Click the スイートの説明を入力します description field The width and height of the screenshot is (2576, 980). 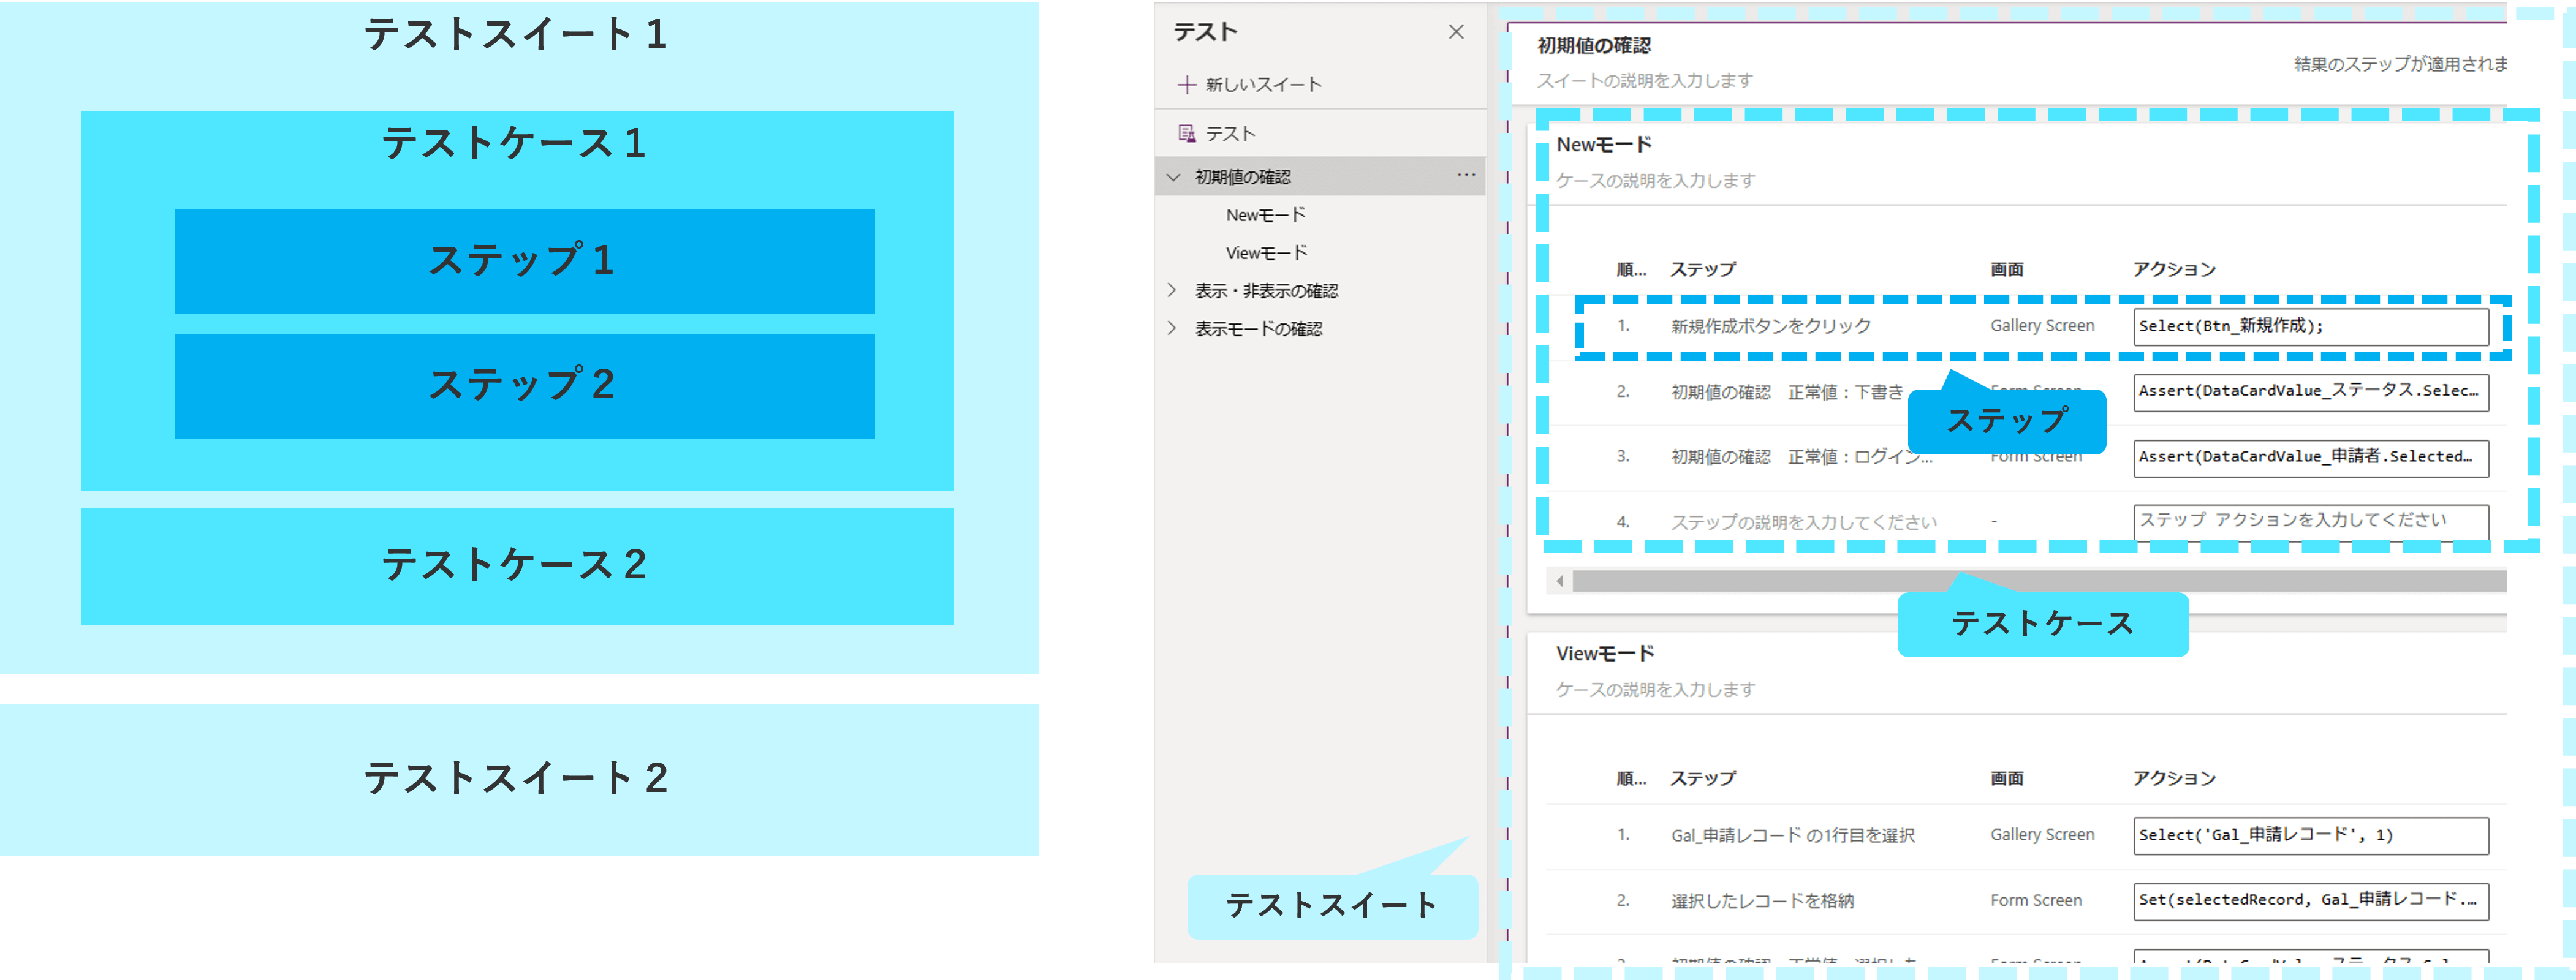pos(1645,81)
